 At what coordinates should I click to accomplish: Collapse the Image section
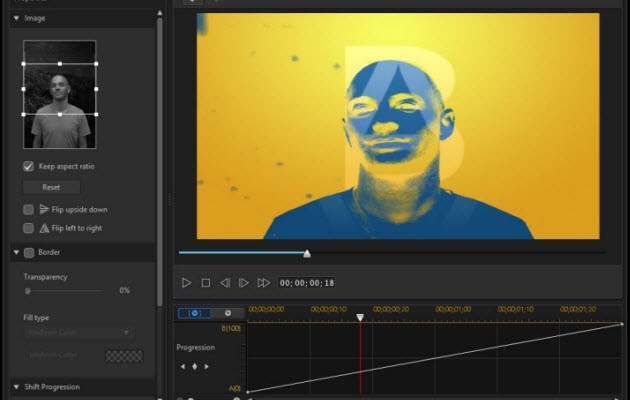tap(16, 18)
